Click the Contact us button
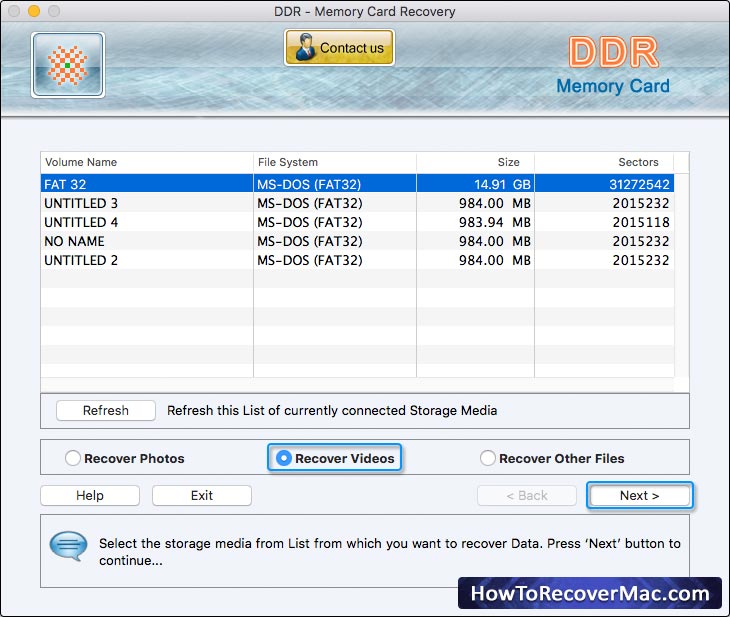Viewport: 730px width, 617px height. 339,47
